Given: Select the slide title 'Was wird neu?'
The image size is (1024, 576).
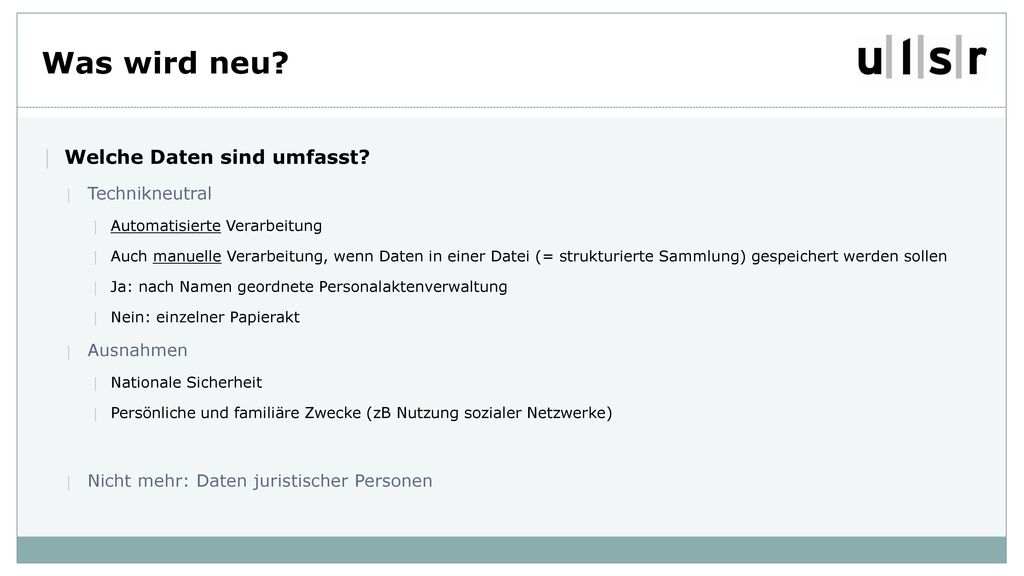Looking at the screenshot, I should click(x=165, y=63).
